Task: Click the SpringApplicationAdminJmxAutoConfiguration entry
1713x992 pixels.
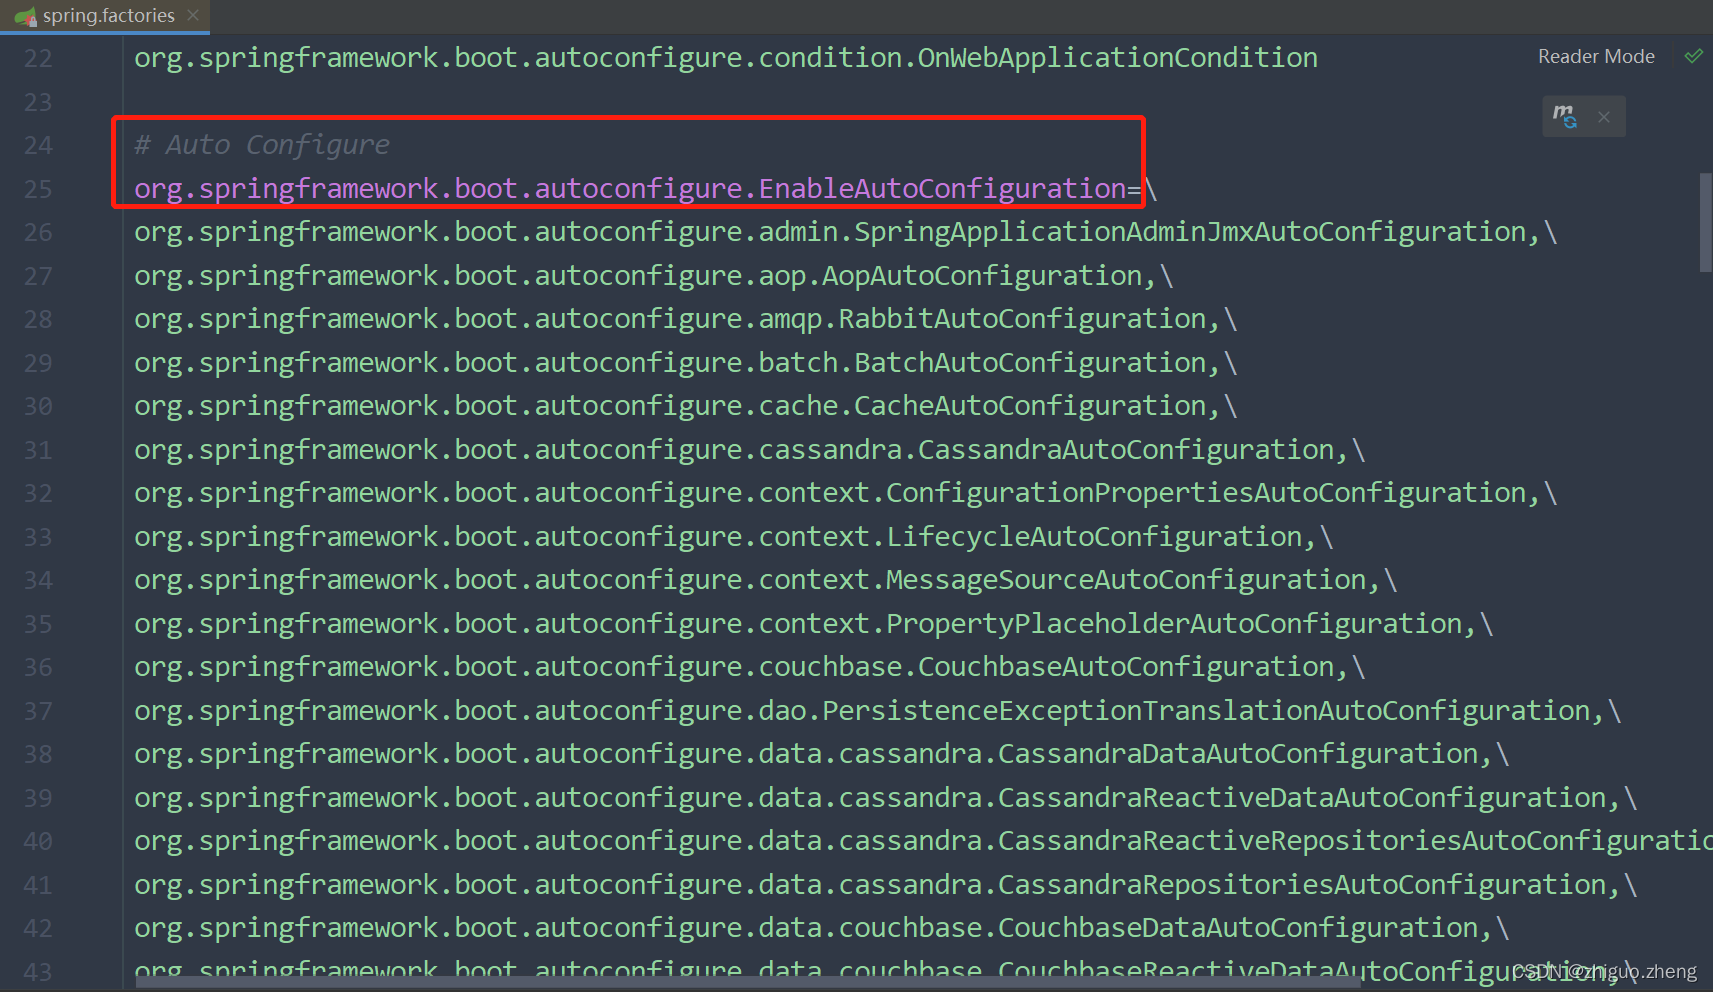Action: (846, 232)
